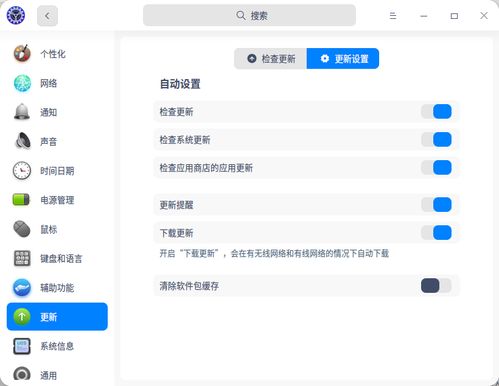Open the 系统信息 system info icon

[x=22, y=346]
